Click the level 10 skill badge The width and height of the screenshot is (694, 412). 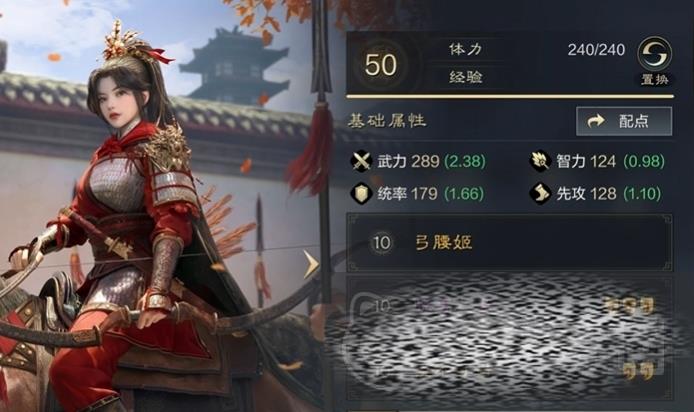[381, 243]
